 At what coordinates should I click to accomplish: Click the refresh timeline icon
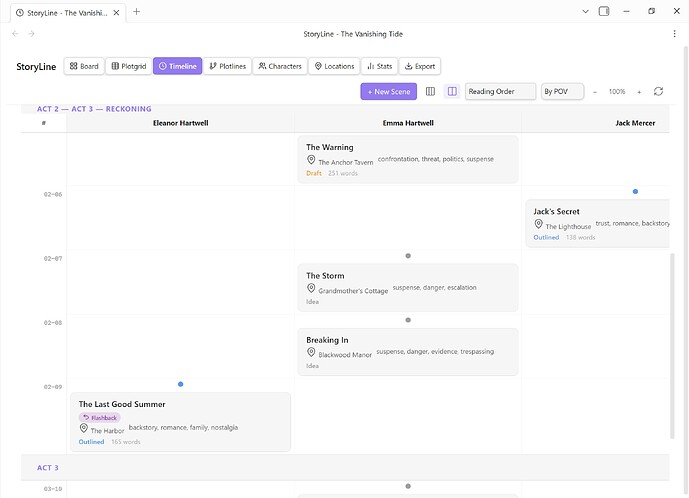658,91
